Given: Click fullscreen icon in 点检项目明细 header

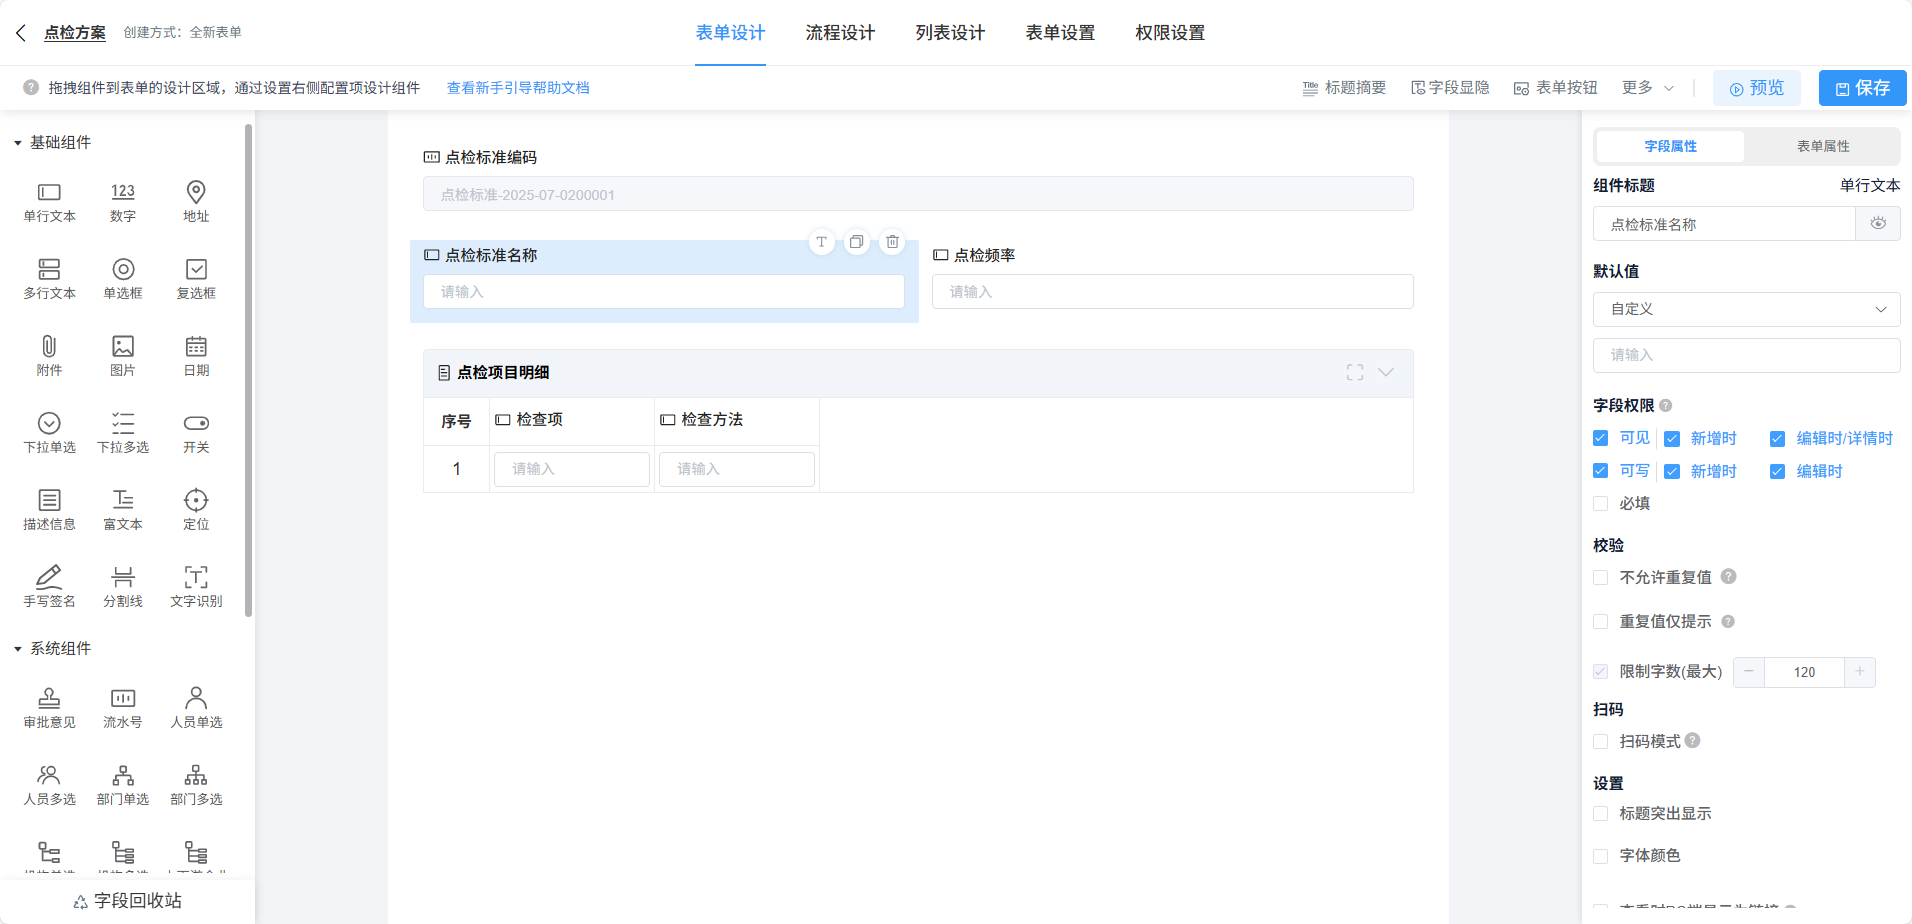Looking at the screenshot, I should [1355, 372].
